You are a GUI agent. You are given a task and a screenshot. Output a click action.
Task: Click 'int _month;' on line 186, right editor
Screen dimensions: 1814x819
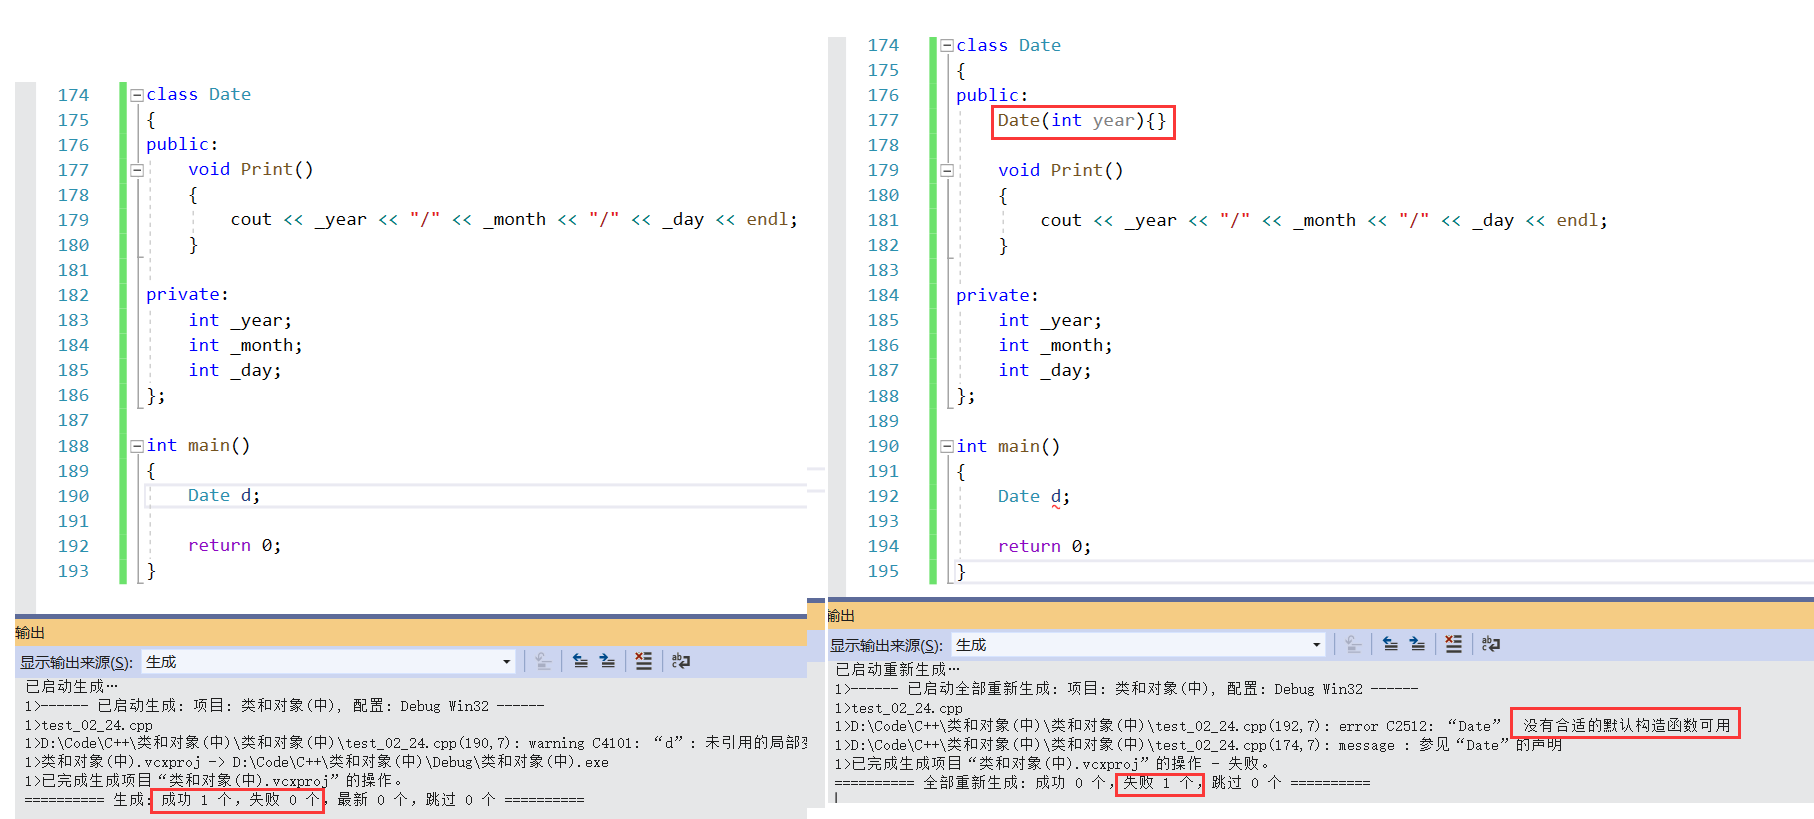click(1055, 345)
